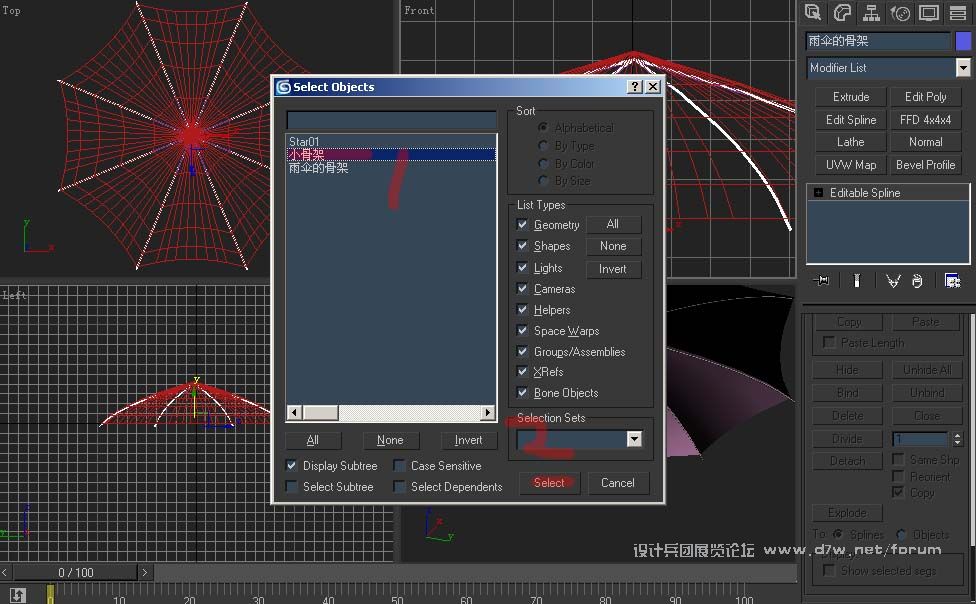
Task: Step time slider back with left arrow
Action: tap(5, 572)
